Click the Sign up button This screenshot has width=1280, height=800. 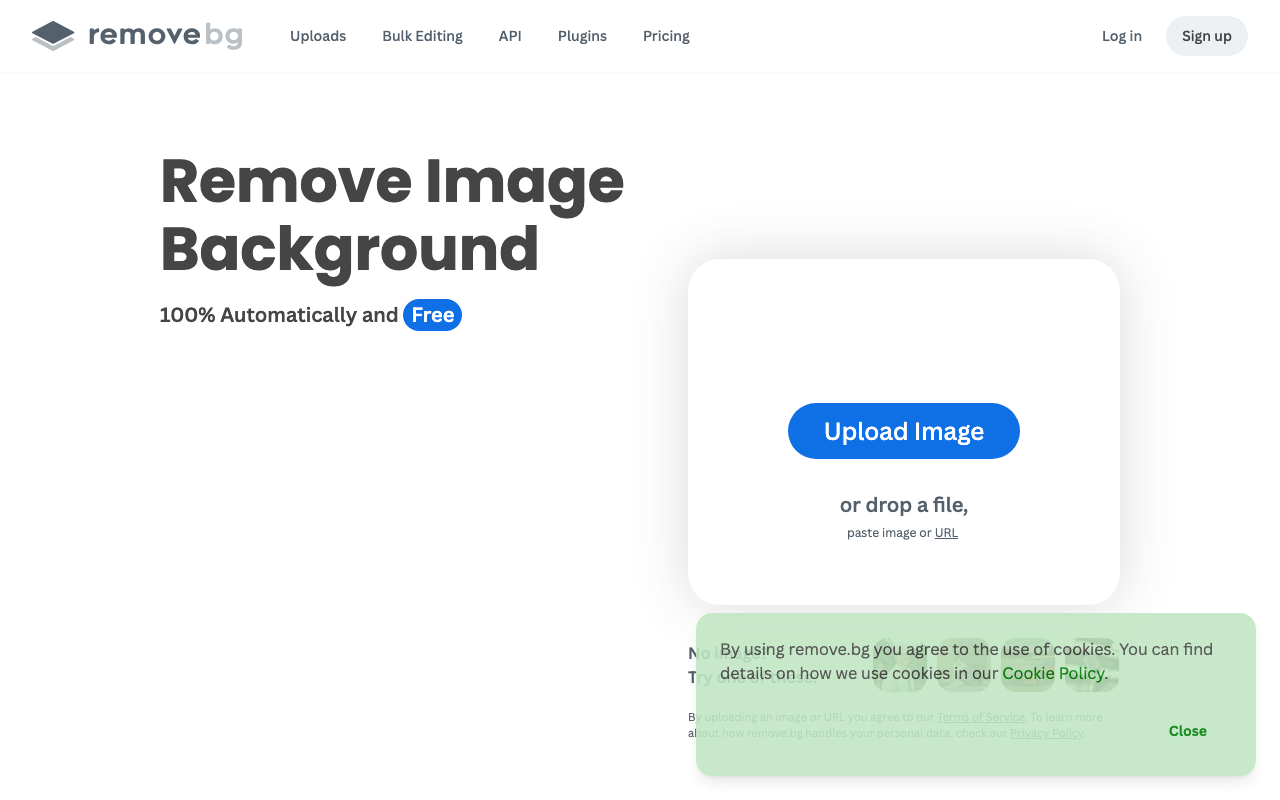(1207, 36)
